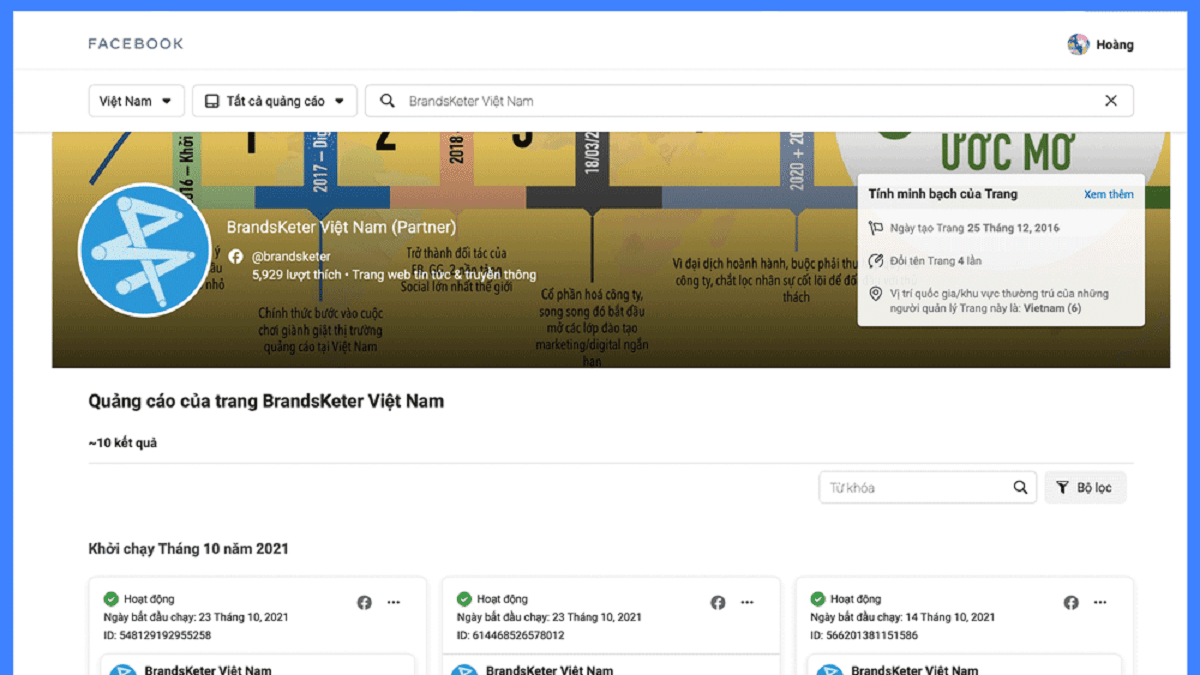Image resolution: width=1200 pixels, height=675 pixels.
Task: Select ID: 548129192955258 text
Action: click(157, 635)
